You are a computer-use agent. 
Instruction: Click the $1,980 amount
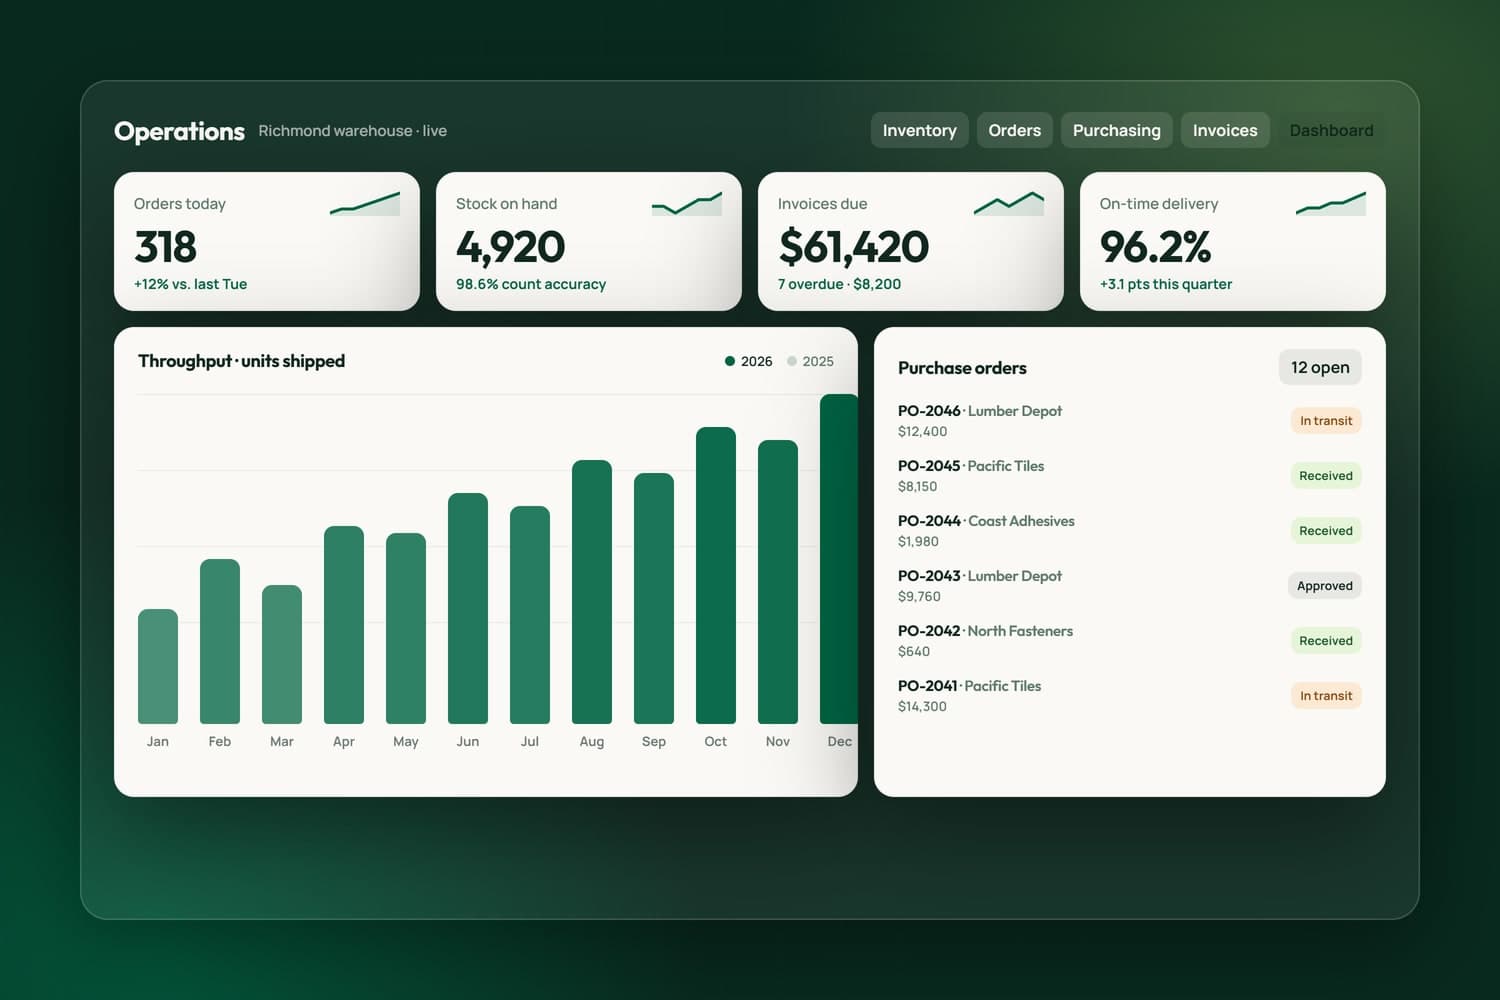click(918, 542)
